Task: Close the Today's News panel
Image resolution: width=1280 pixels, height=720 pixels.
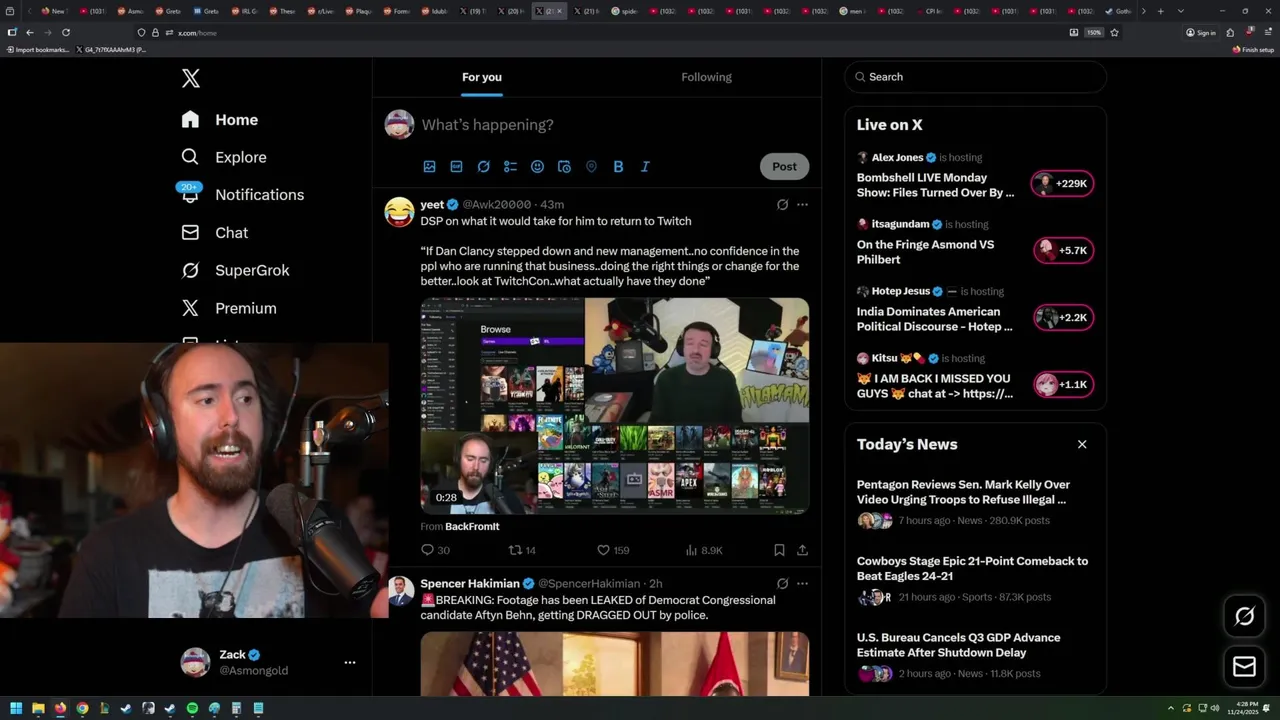Action: [1082, 444]
